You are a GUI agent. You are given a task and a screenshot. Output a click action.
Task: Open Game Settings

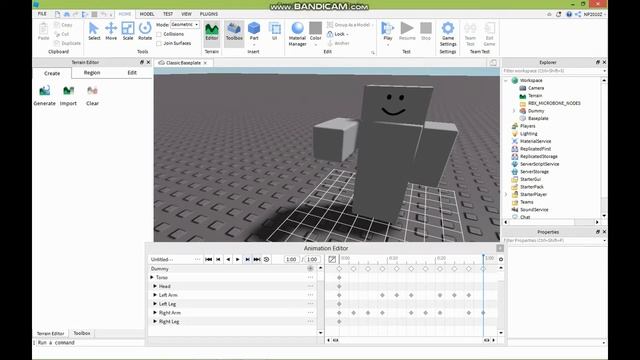pyautogui.click(x=448, y=33)
